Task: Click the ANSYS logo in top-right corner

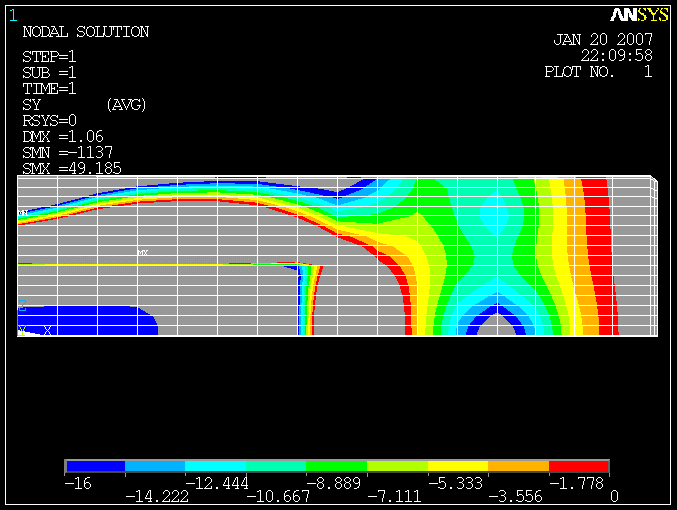Action: tap(639, 15)
